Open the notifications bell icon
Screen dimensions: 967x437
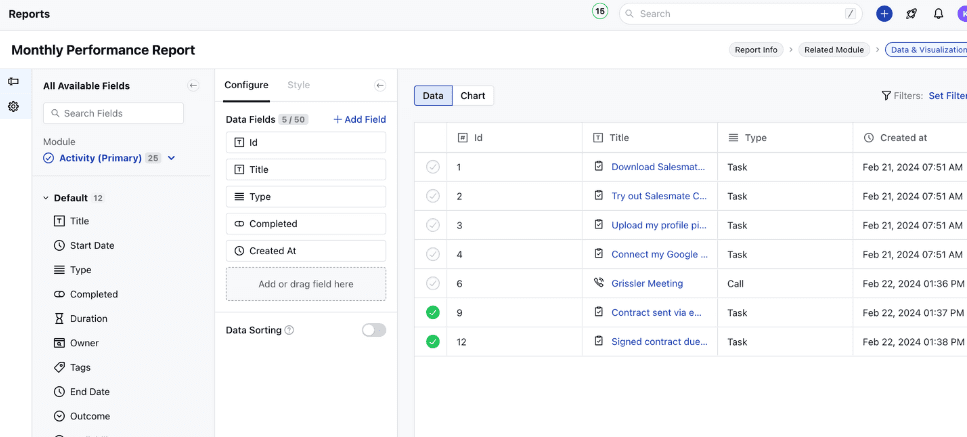point(939,14)
